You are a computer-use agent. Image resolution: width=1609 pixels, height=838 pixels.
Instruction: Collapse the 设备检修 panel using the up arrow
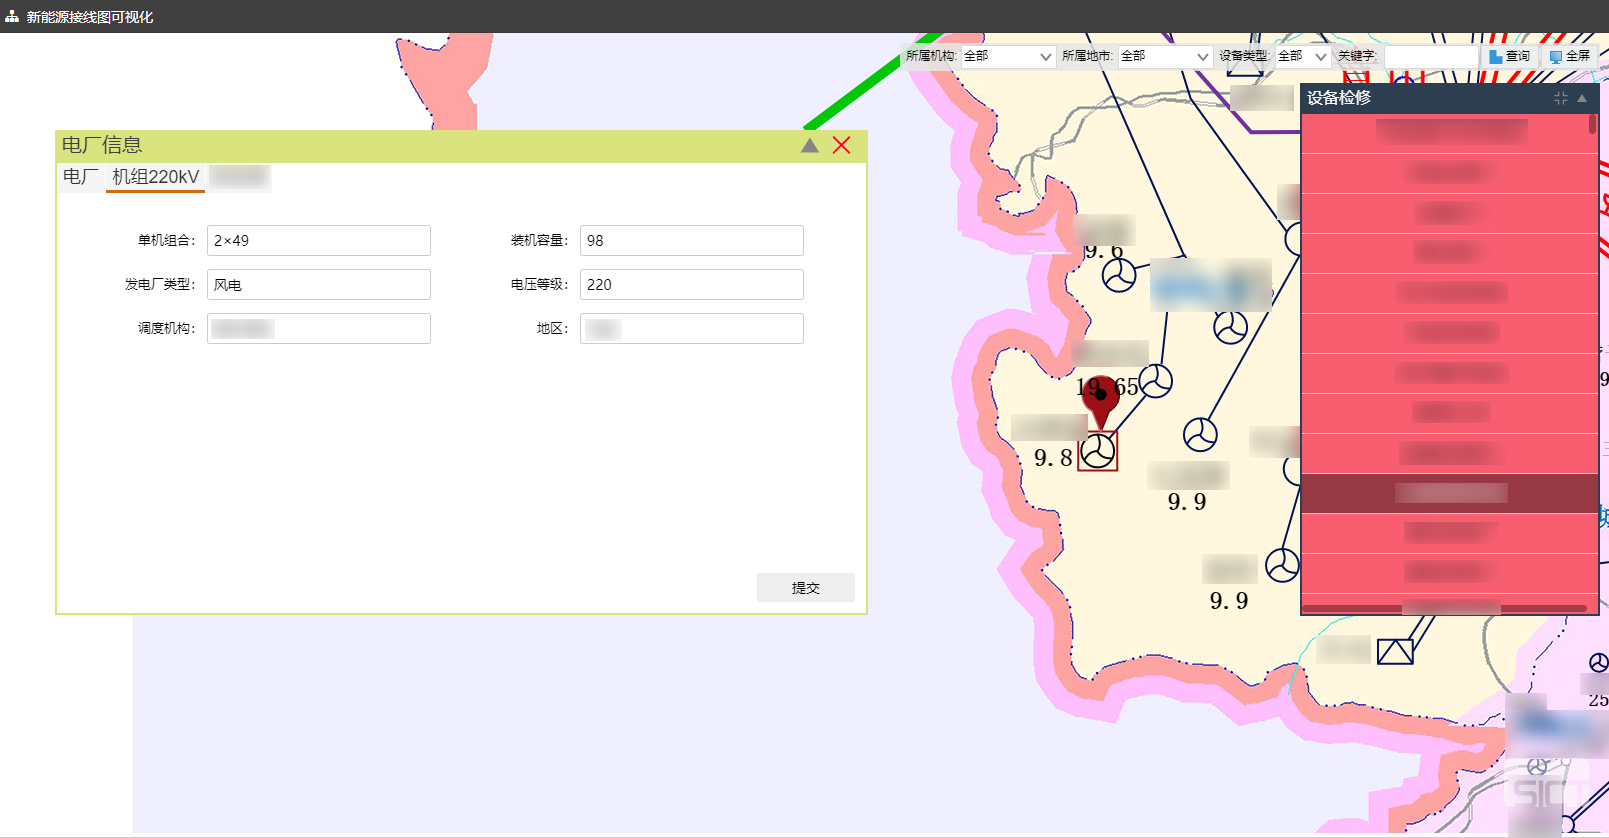(1582, 98)
